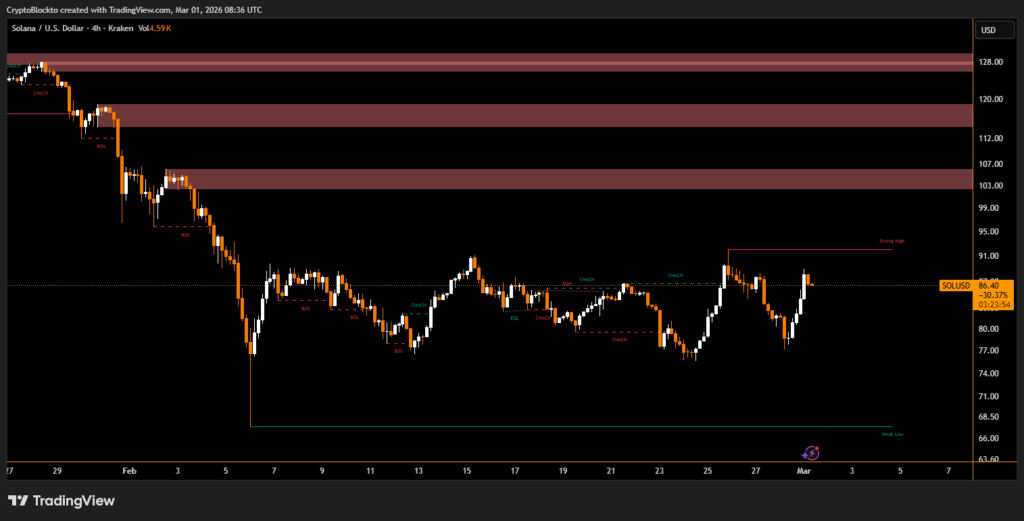The width and height of the screenshot is (1024, 521).
Task: Click the Feb marker on the time axis
Action: 127,469
